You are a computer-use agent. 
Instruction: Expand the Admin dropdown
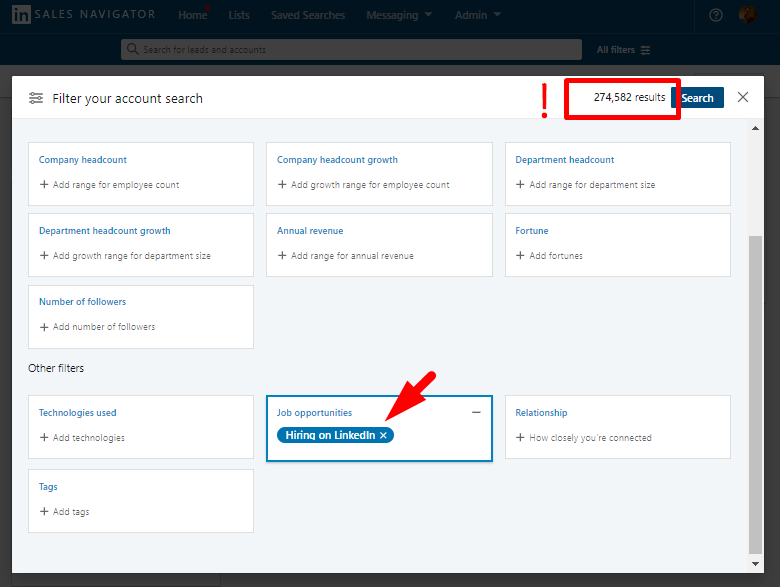(478, 15)
